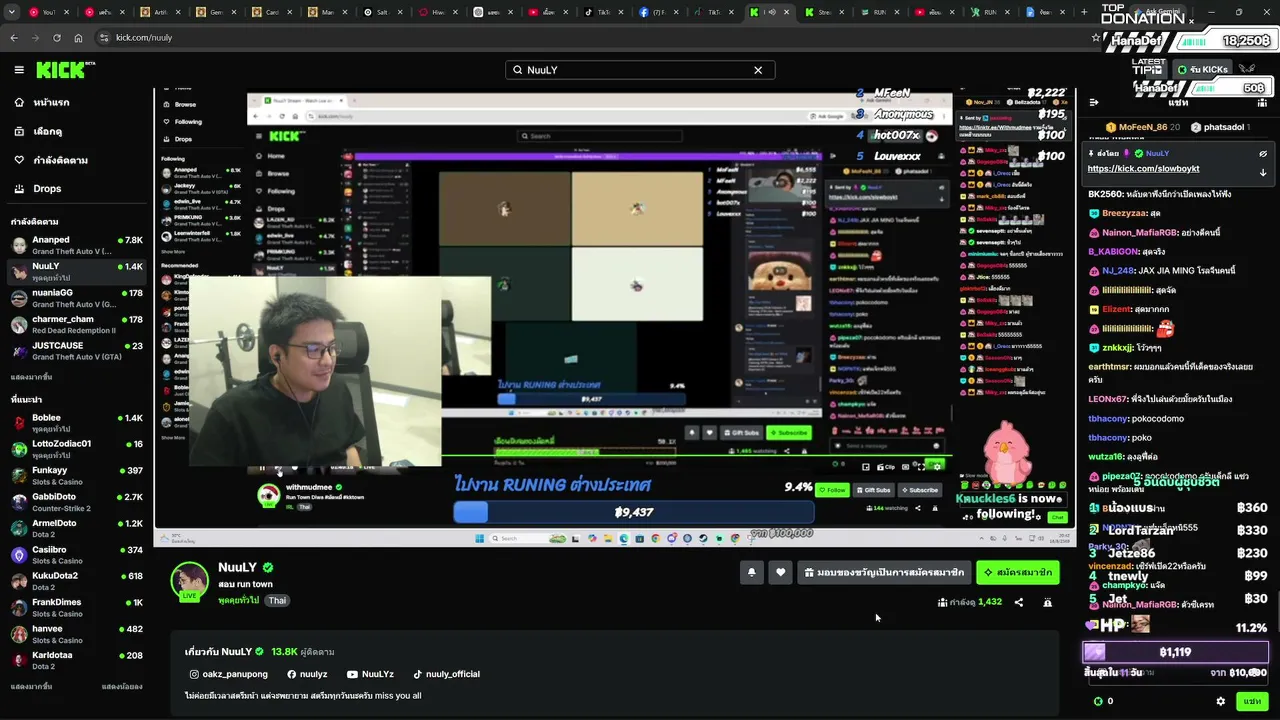Select FrankDimes in recommended channels
The image size is (1280, 720).
78,608
